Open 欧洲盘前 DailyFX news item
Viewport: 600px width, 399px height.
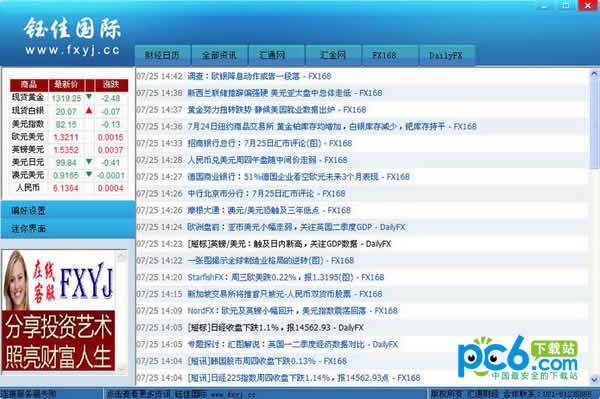[296, 227]
